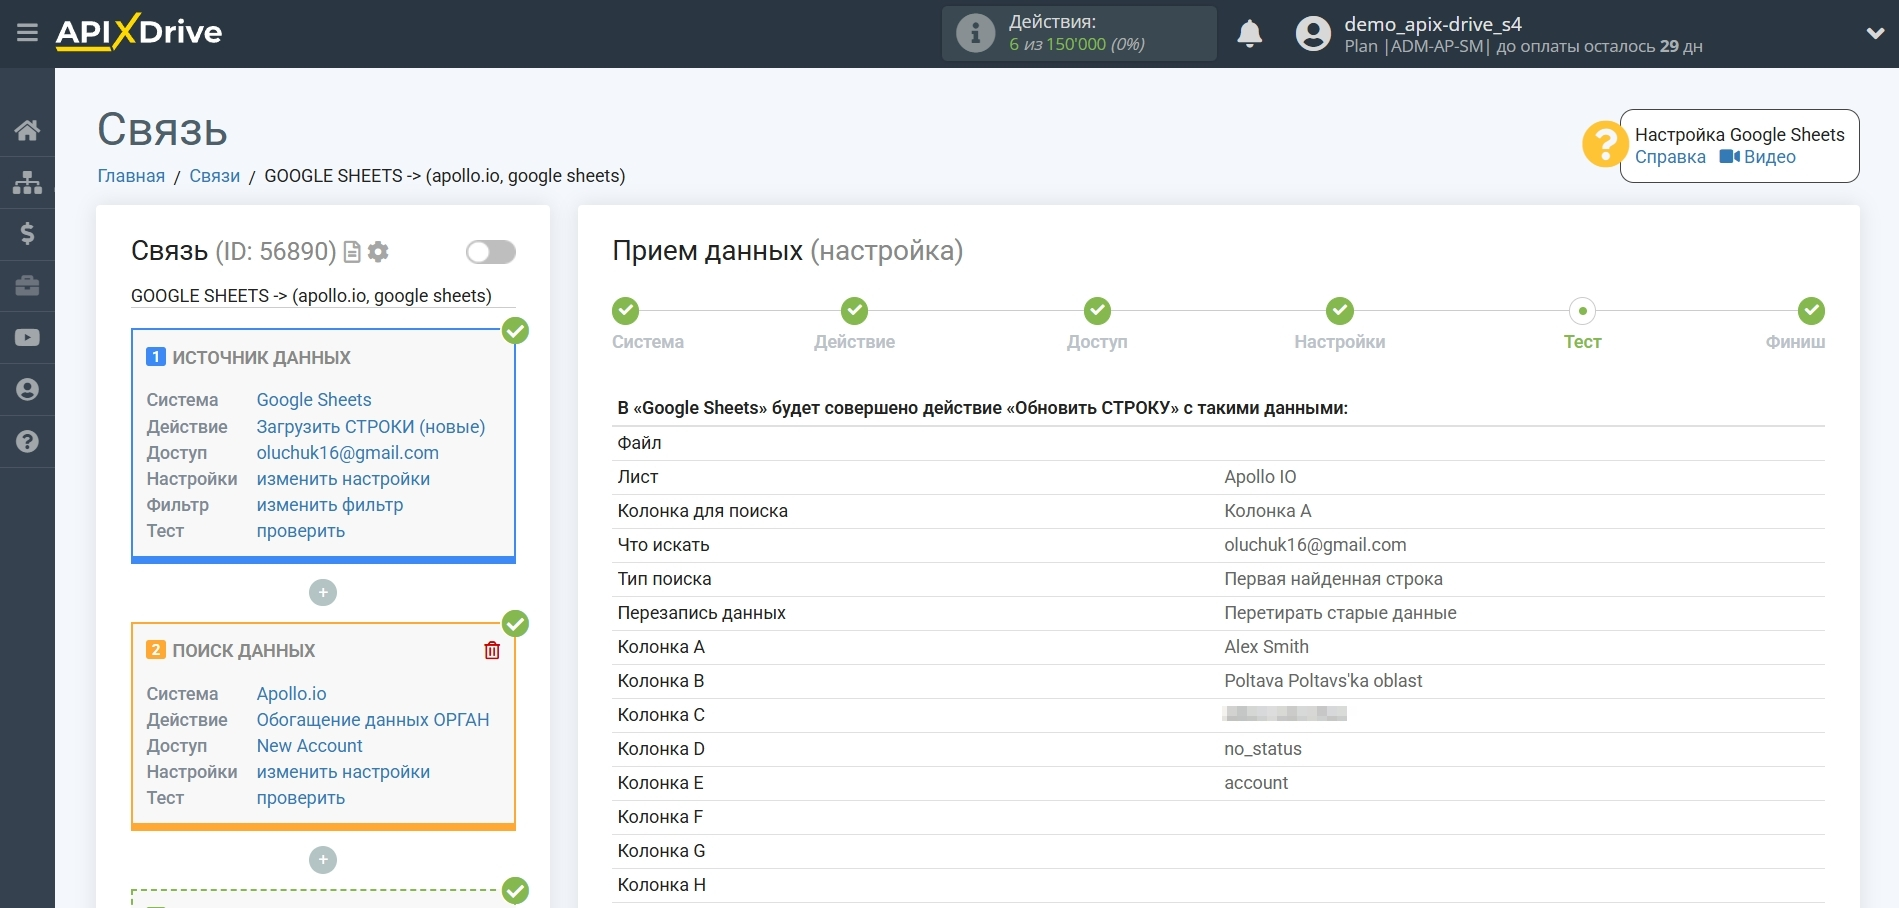Click the notifications bell icon
The height and width of the screenshot is (908, 1899).
pos(1249,34)
